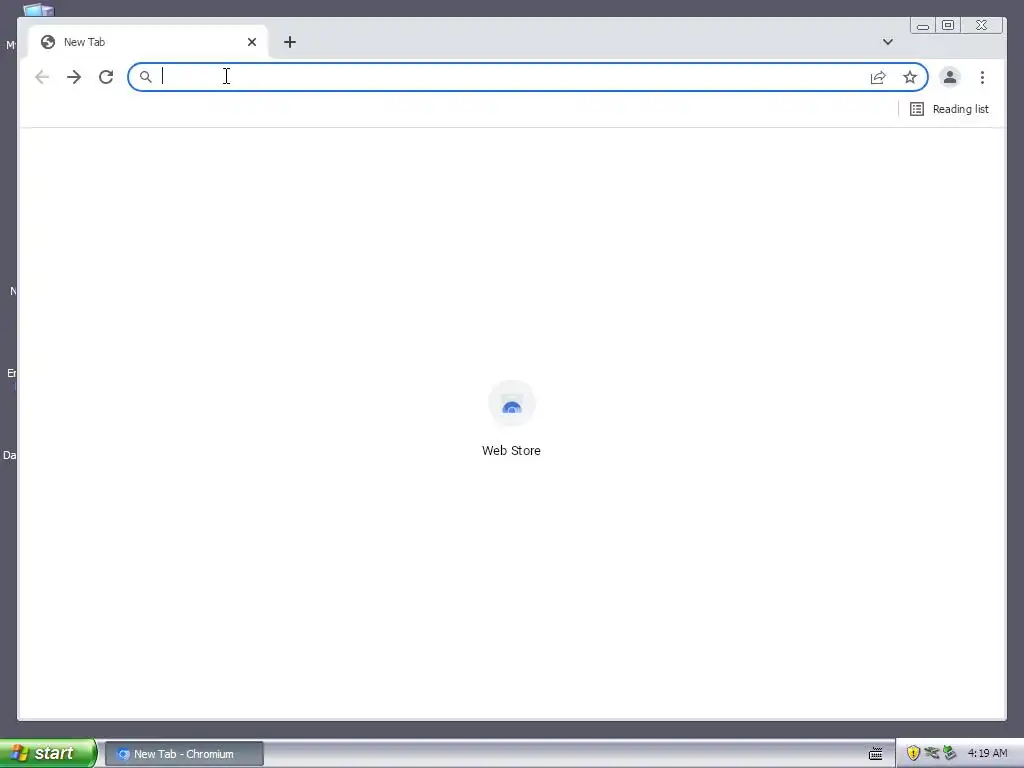Open the Chromium three-dot menu

point(982,77)
